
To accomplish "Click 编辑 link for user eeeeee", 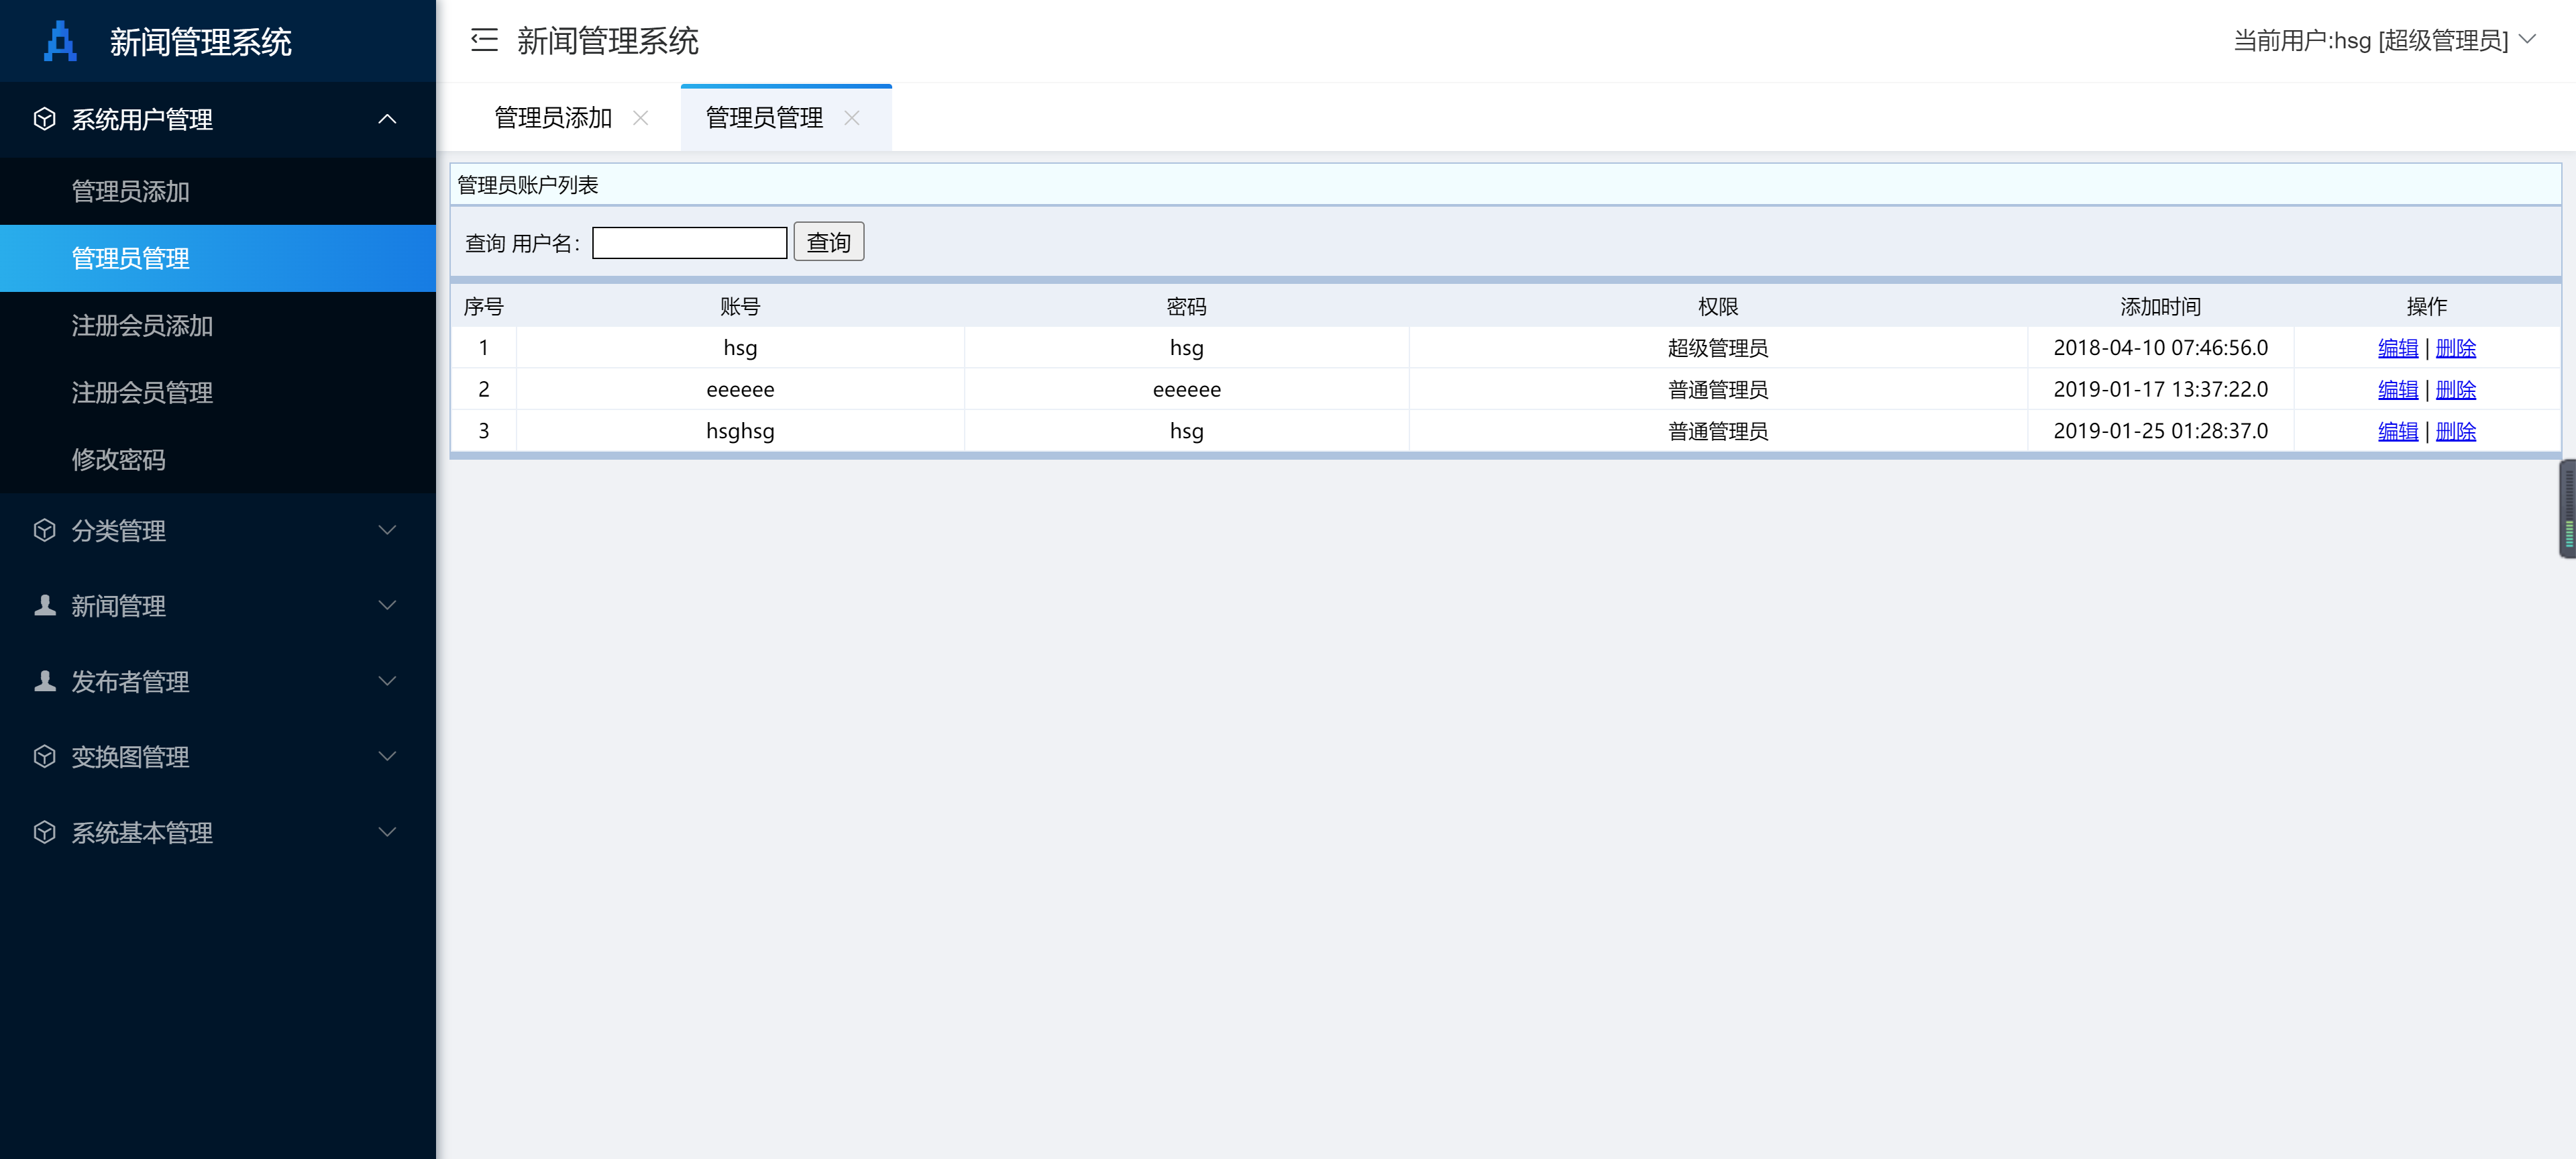I will 2398,389.
